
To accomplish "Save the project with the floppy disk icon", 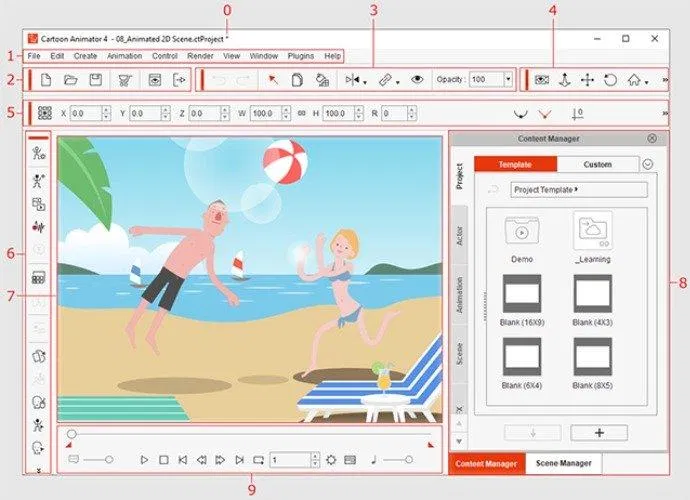I will click(95, 80).
